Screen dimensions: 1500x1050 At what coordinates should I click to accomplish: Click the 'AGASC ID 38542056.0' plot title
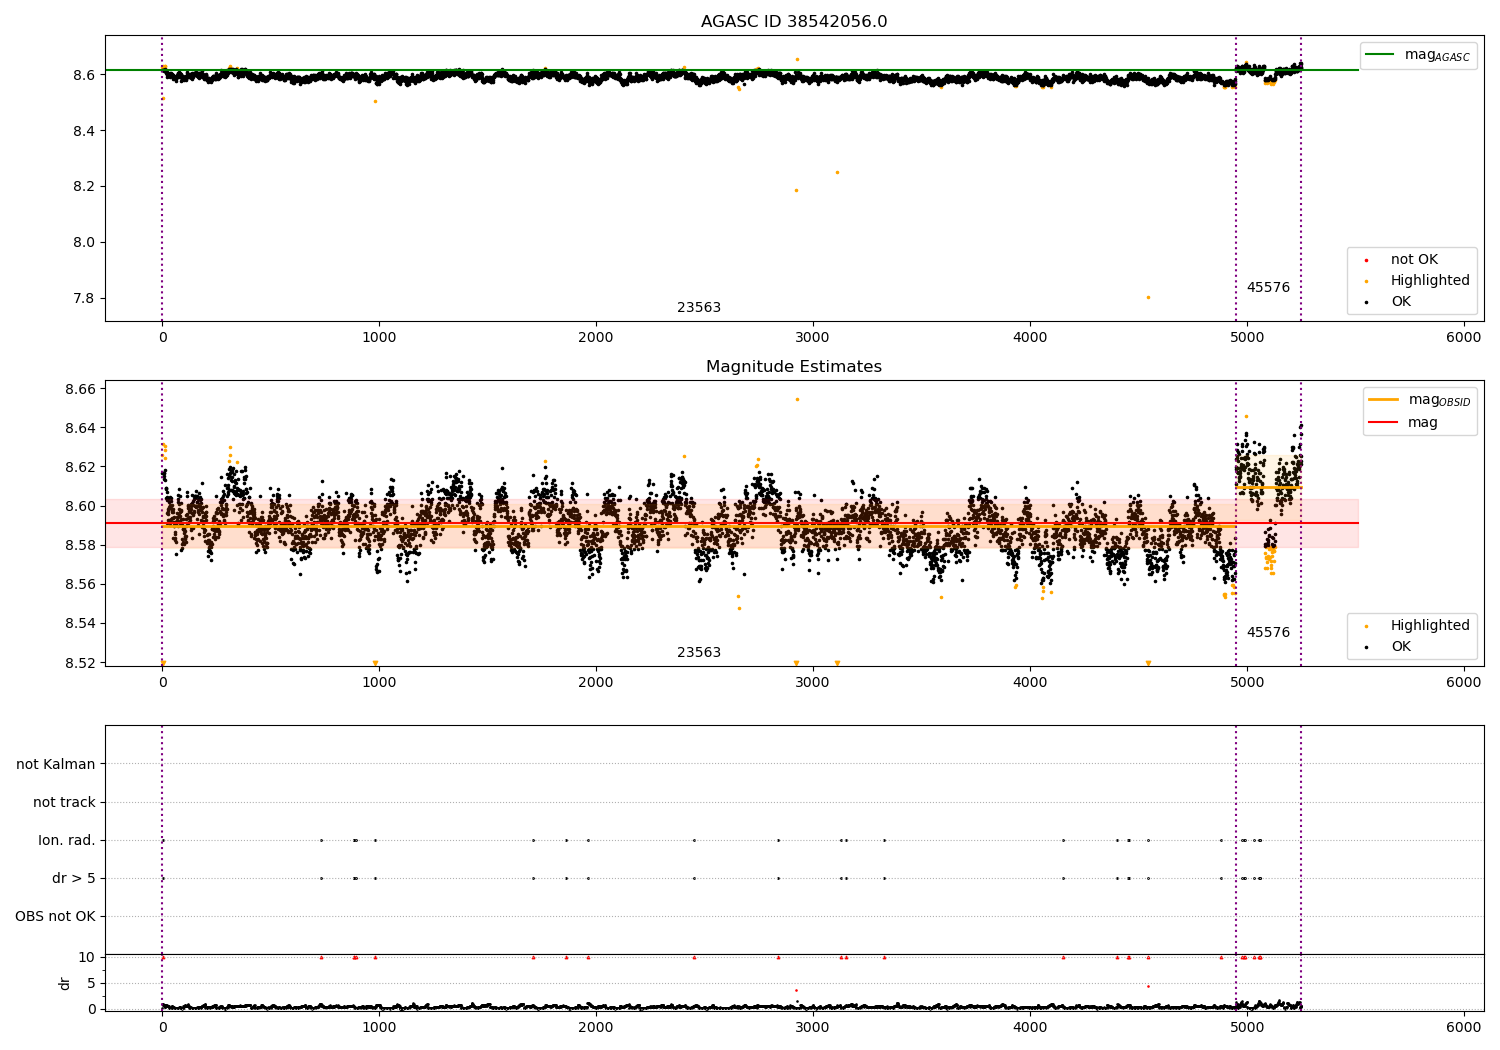794,22
